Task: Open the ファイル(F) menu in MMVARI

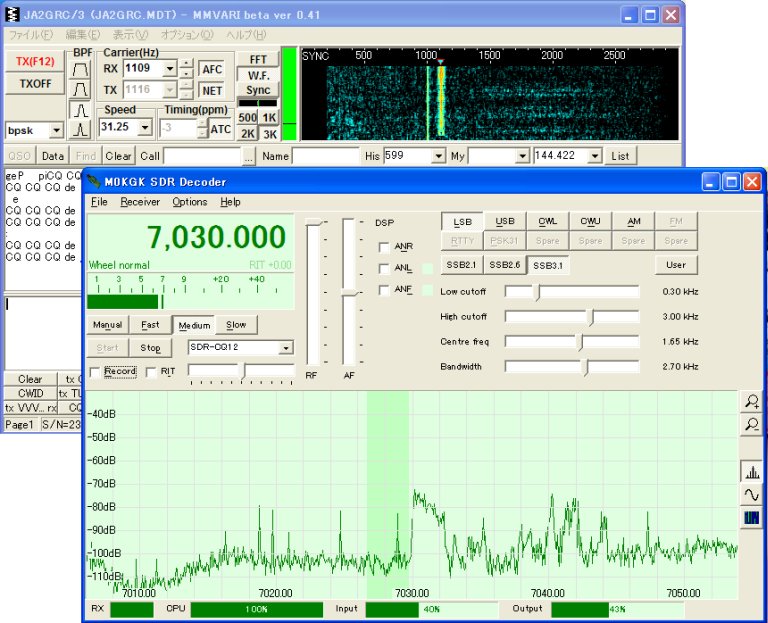Action: point(31,35)
